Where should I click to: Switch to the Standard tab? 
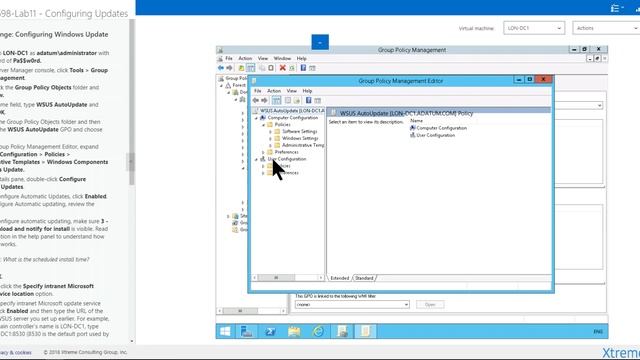point(364,278)
